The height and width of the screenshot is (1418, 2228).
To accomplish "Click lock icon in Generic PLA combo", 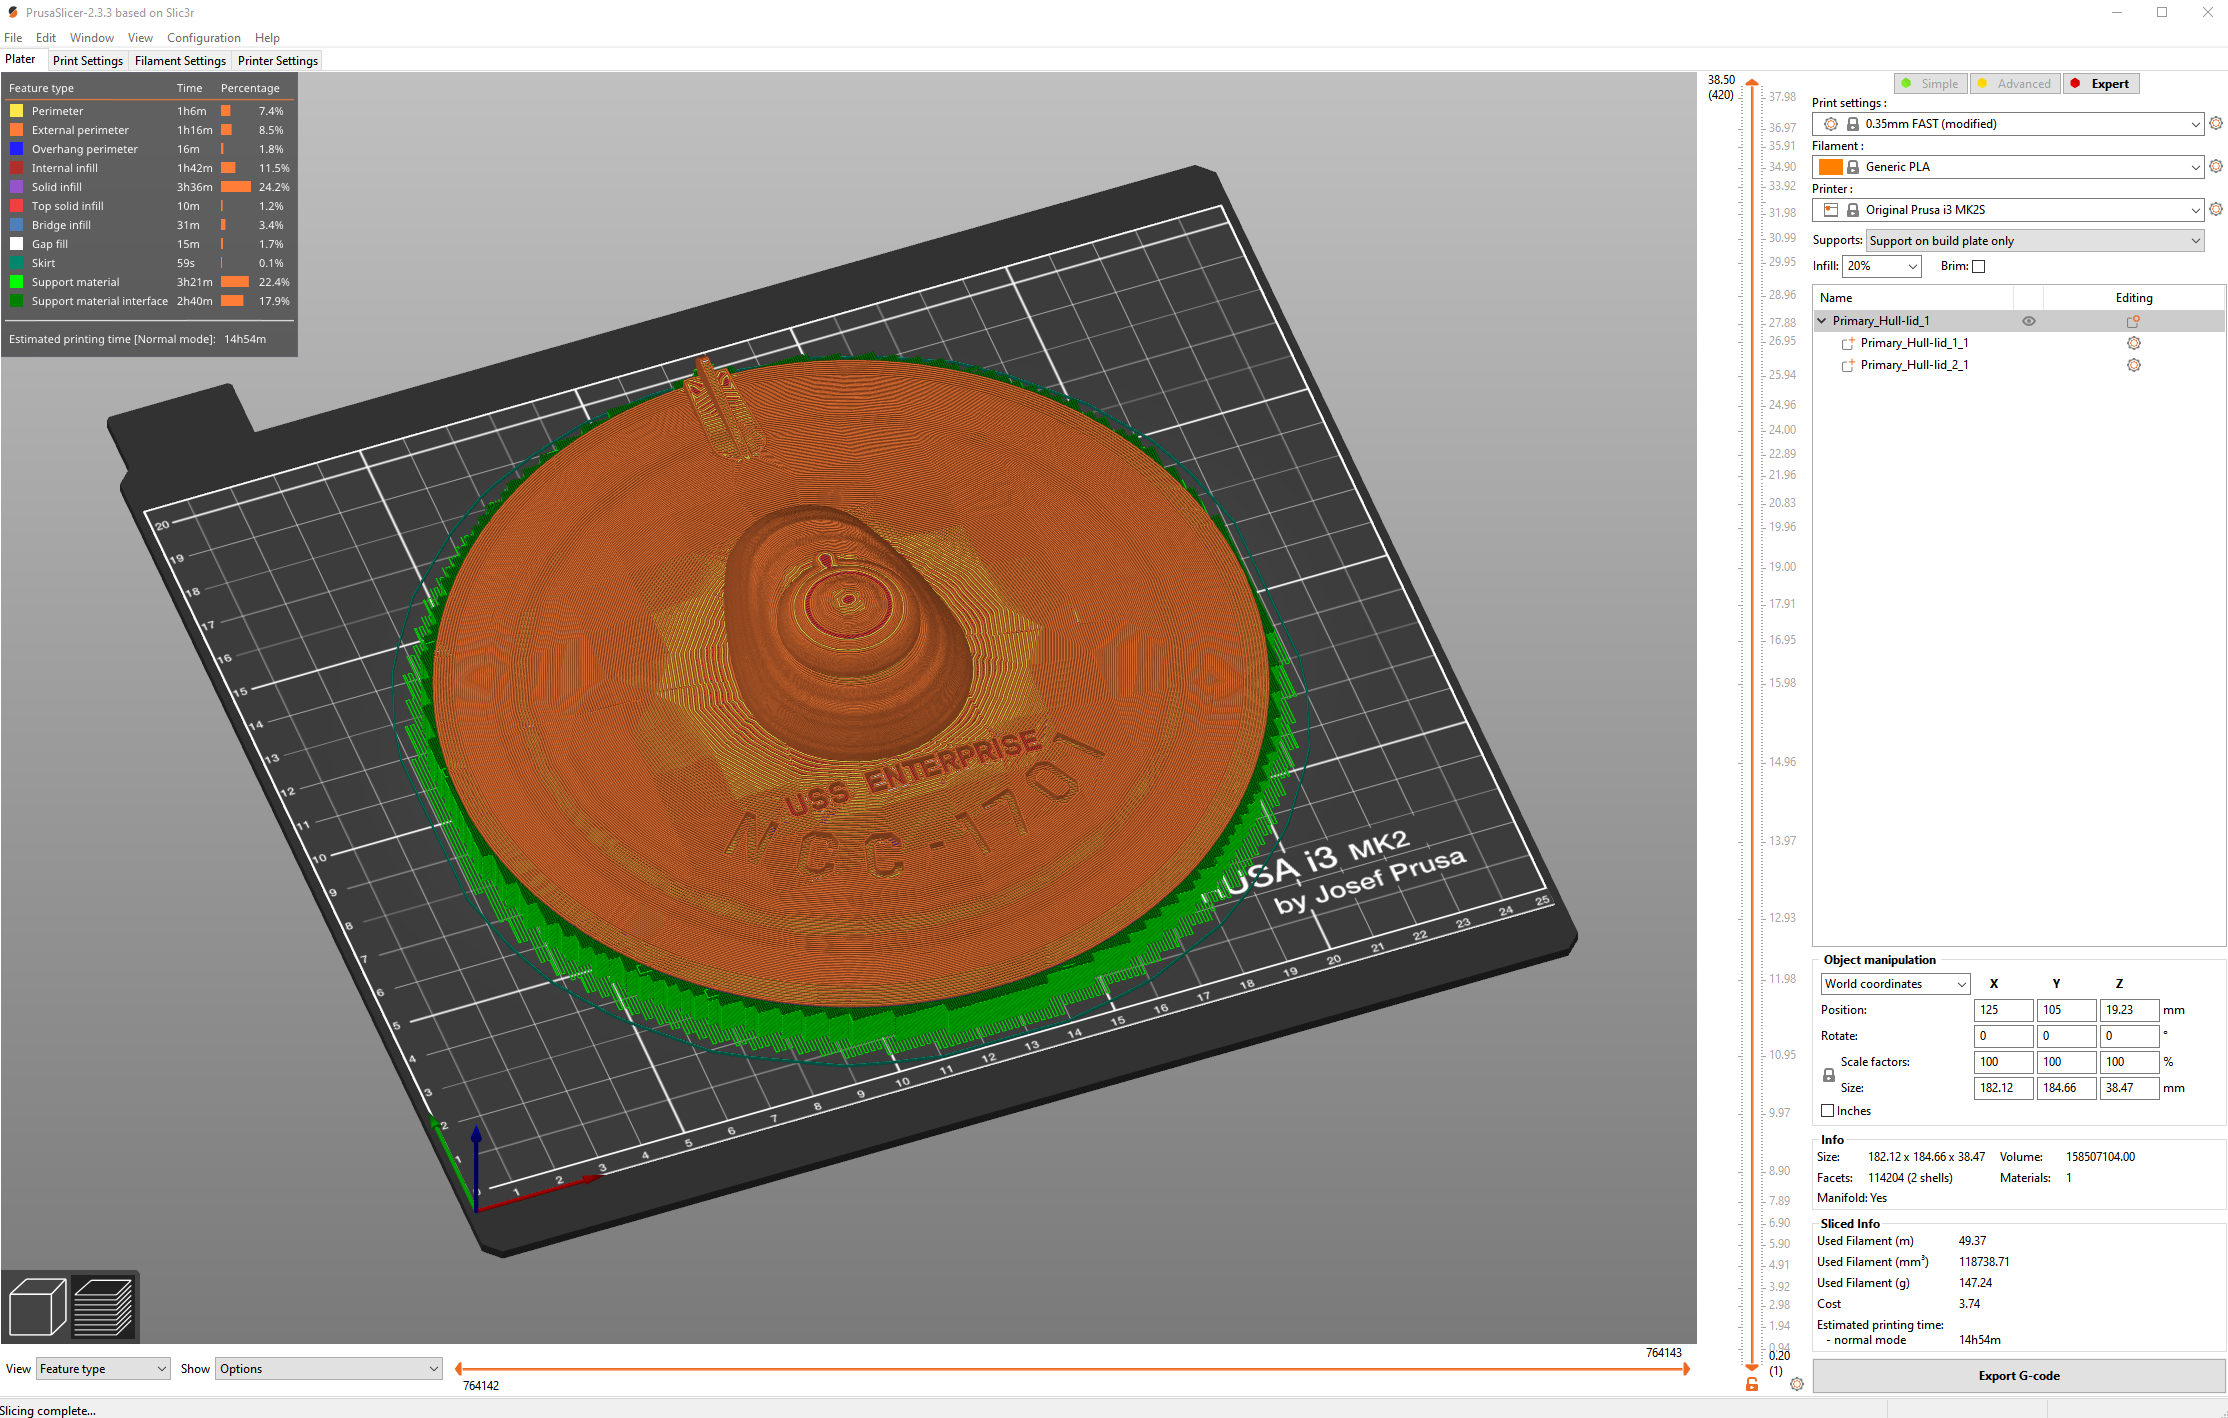I will click(x=1853, y=167).
